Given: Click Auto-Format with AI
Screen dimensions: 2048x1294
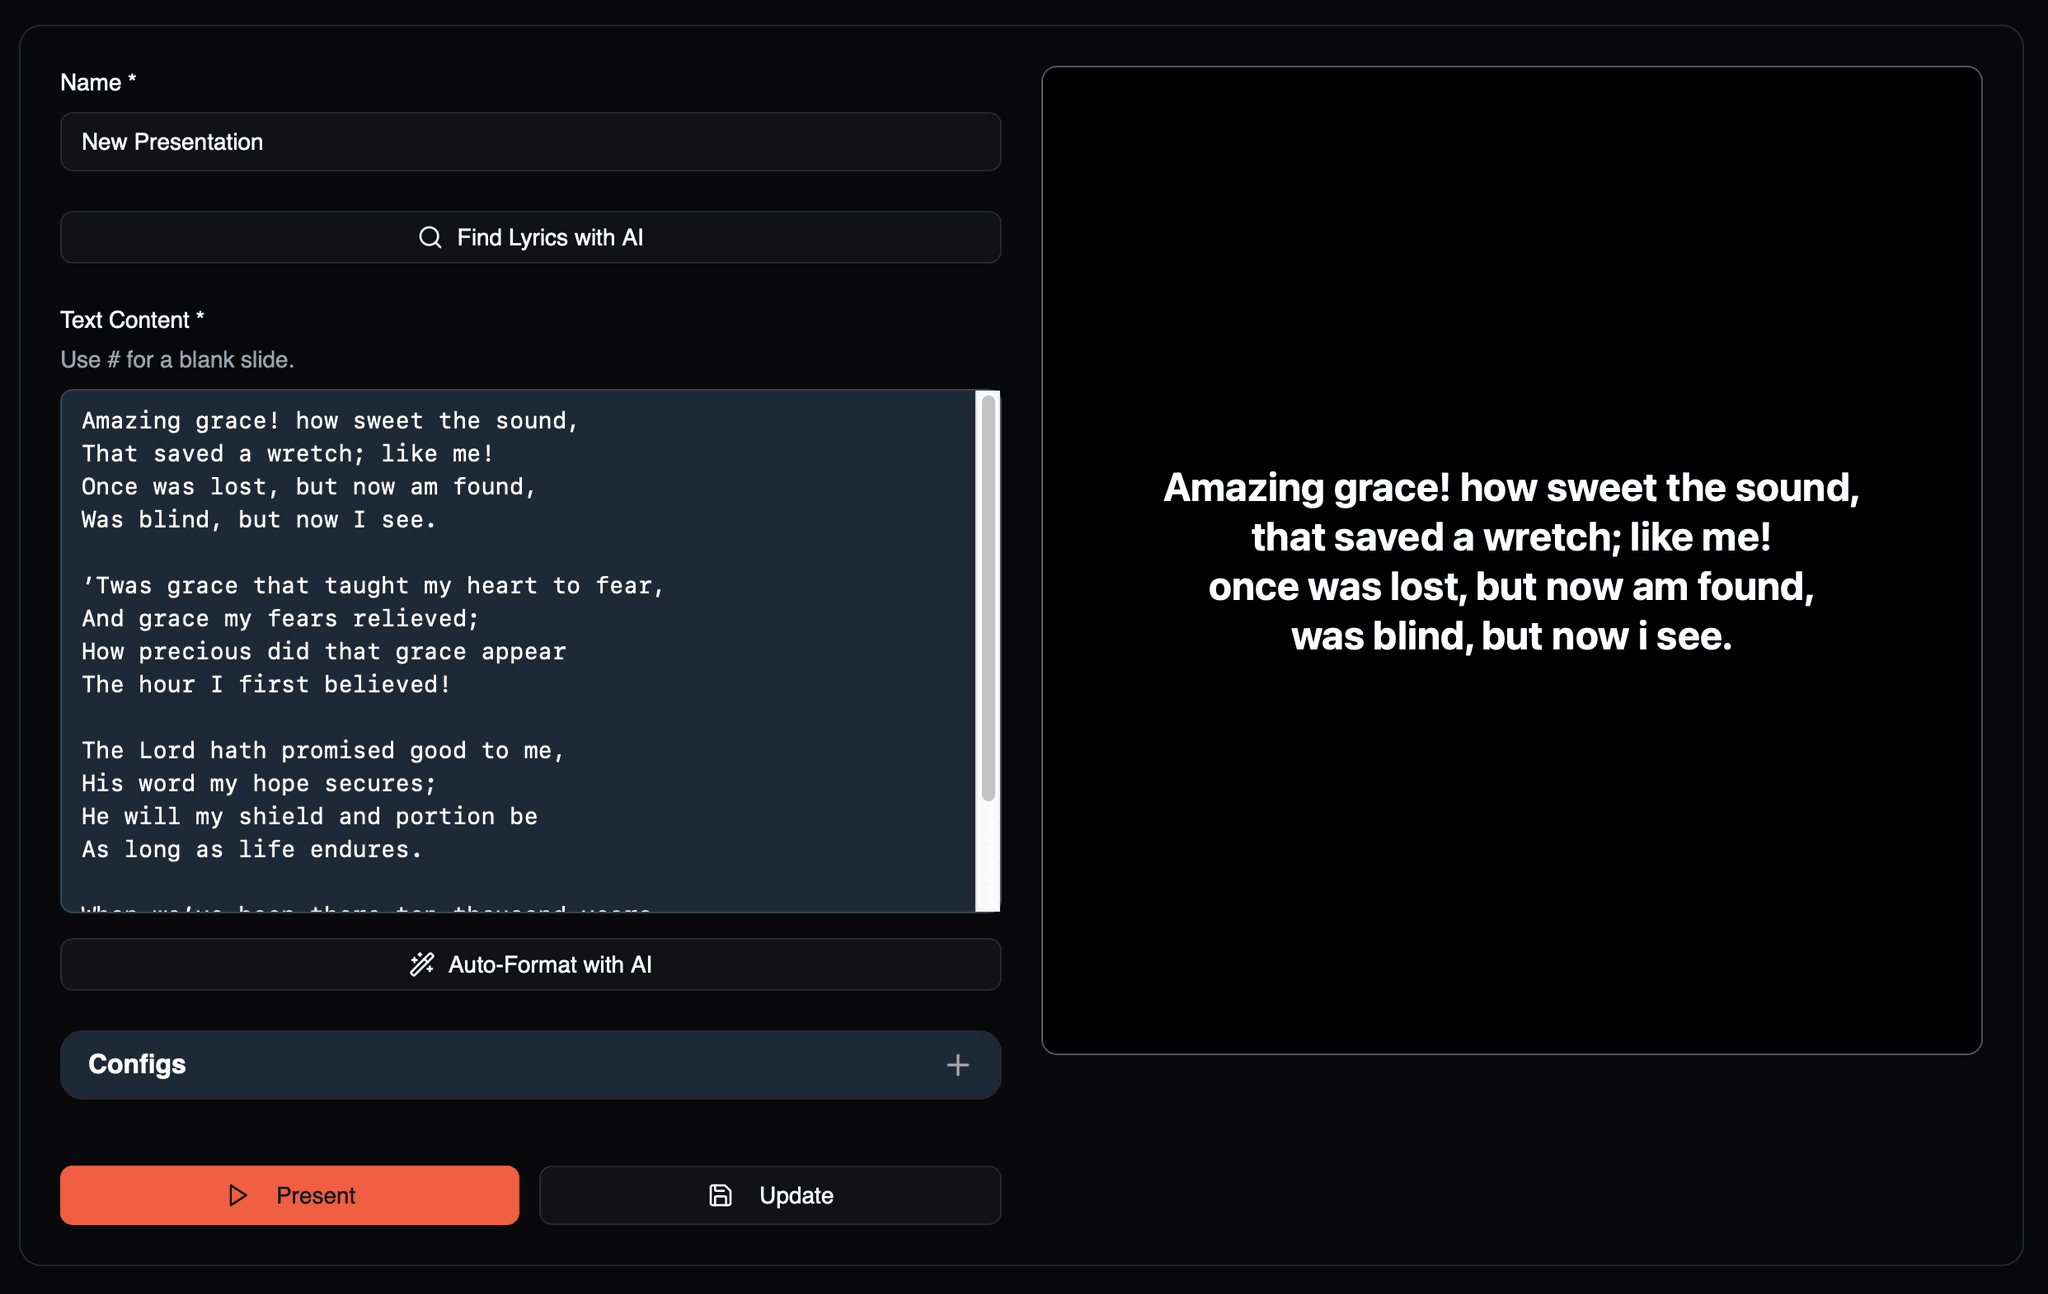Looking at the screenshot, I should coord(530,964).
